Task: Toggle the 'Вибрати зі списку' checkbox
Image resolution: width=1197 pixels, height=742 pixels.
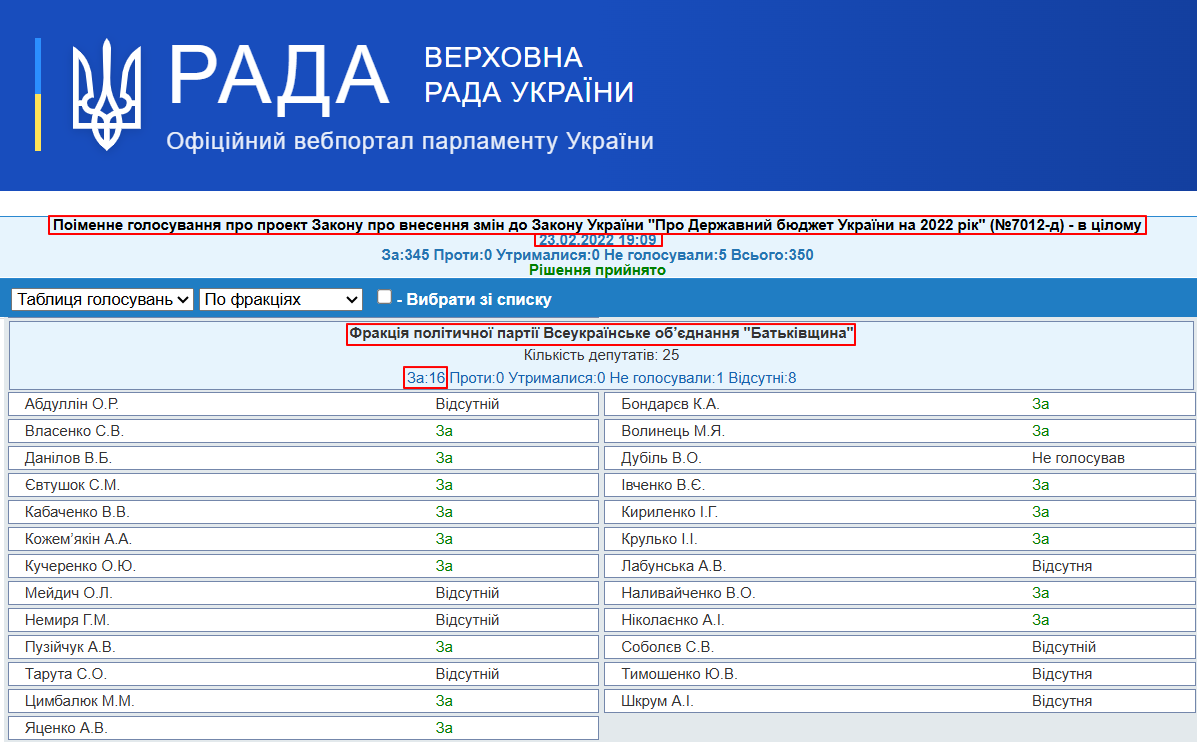Action: pos(385,297)
